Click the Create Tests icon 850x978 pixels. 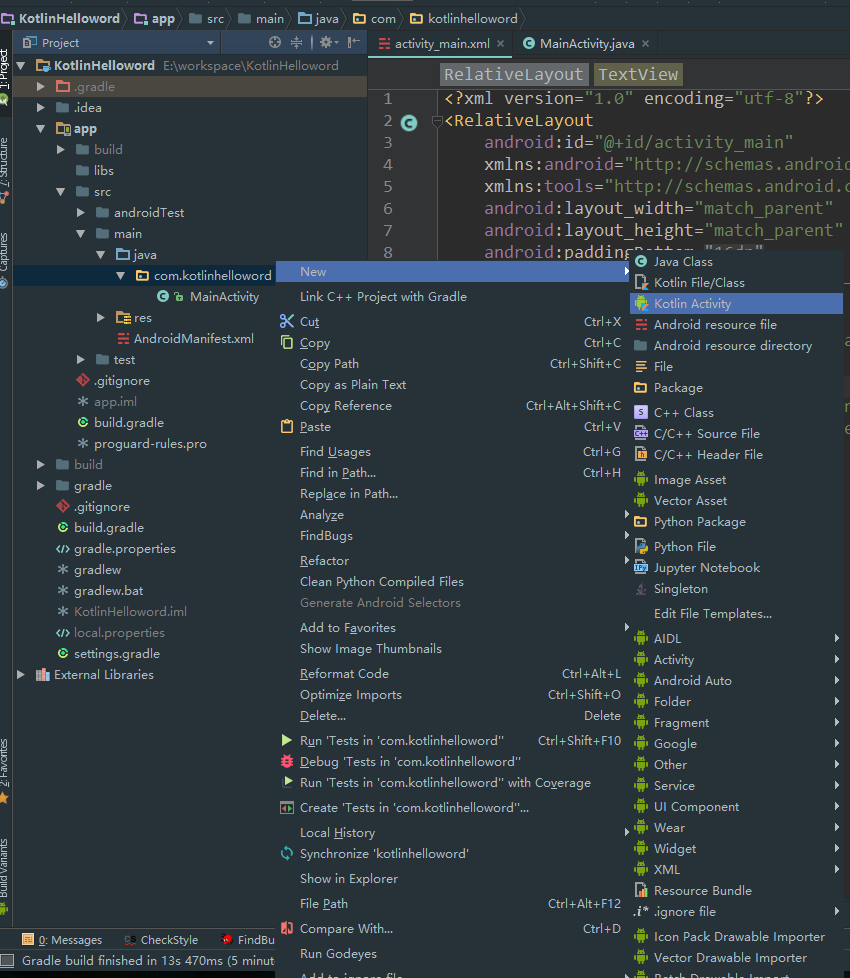coord(287,808)
